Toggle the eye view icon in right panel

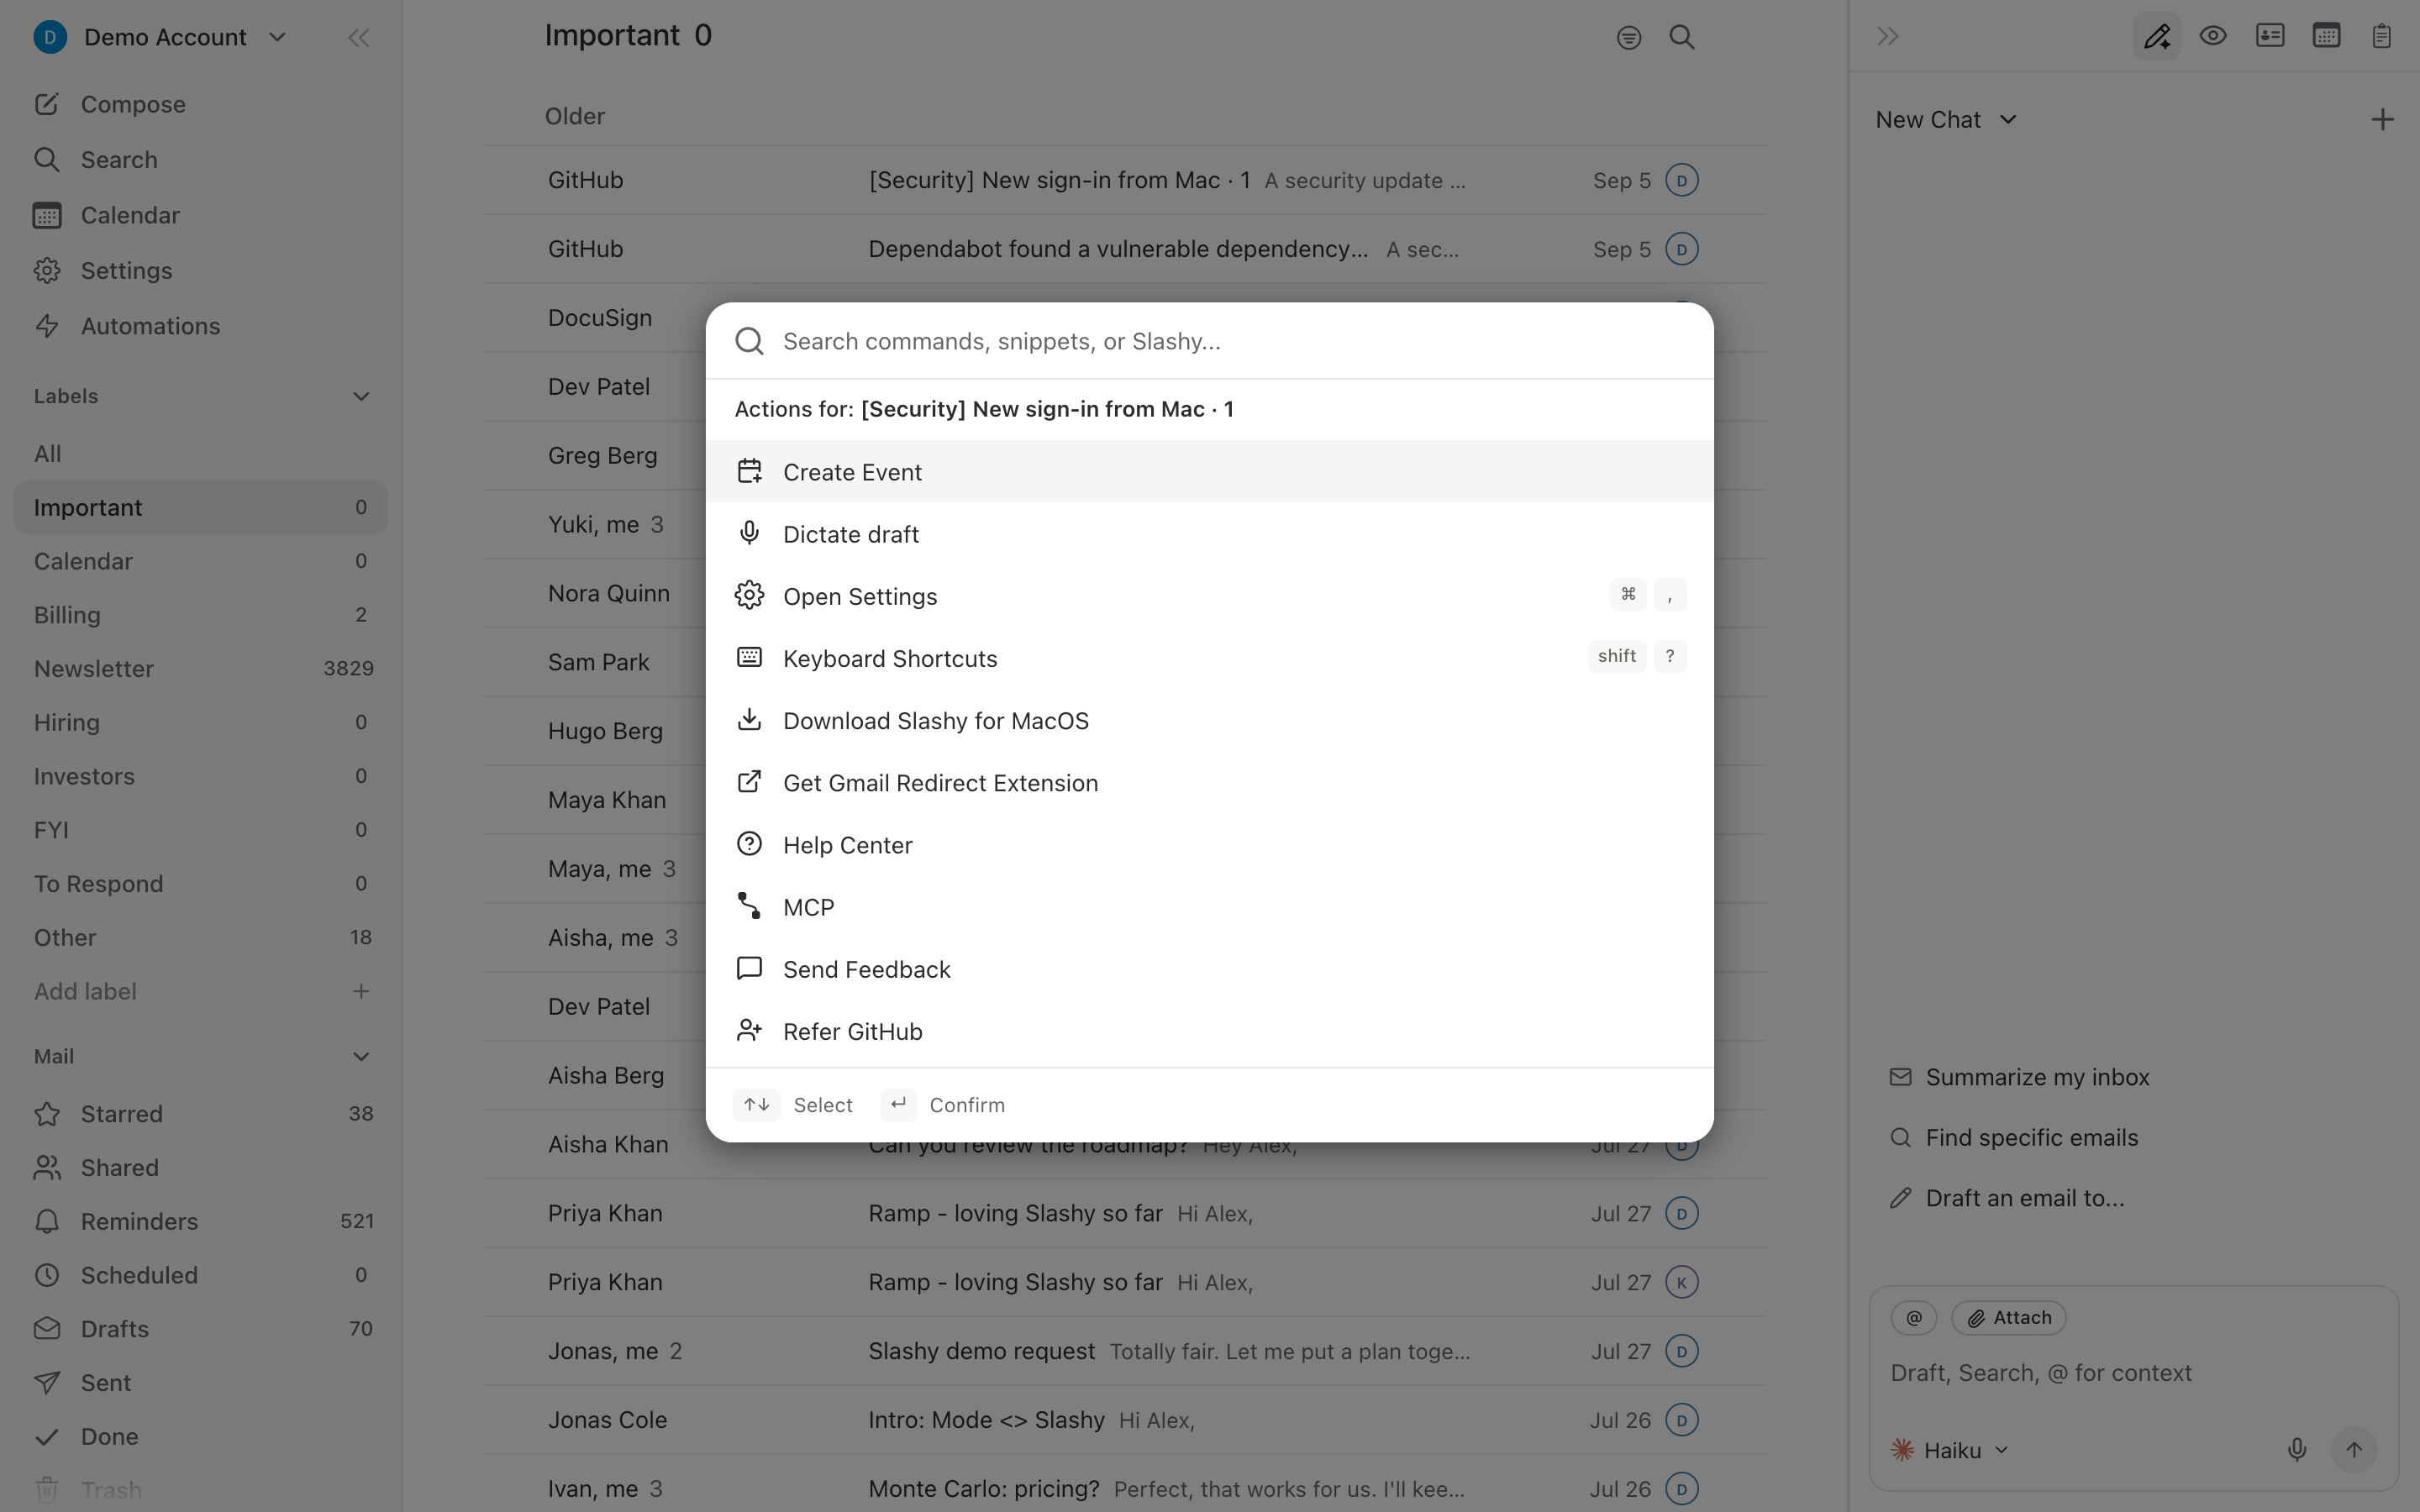[2213, 36]
